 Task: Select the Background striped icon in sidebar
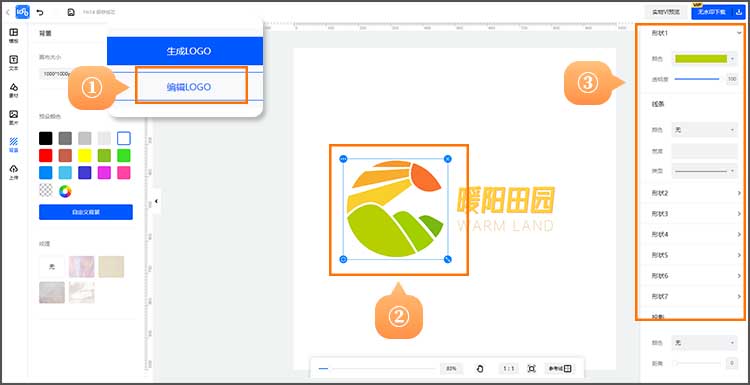tap(14, 145)
